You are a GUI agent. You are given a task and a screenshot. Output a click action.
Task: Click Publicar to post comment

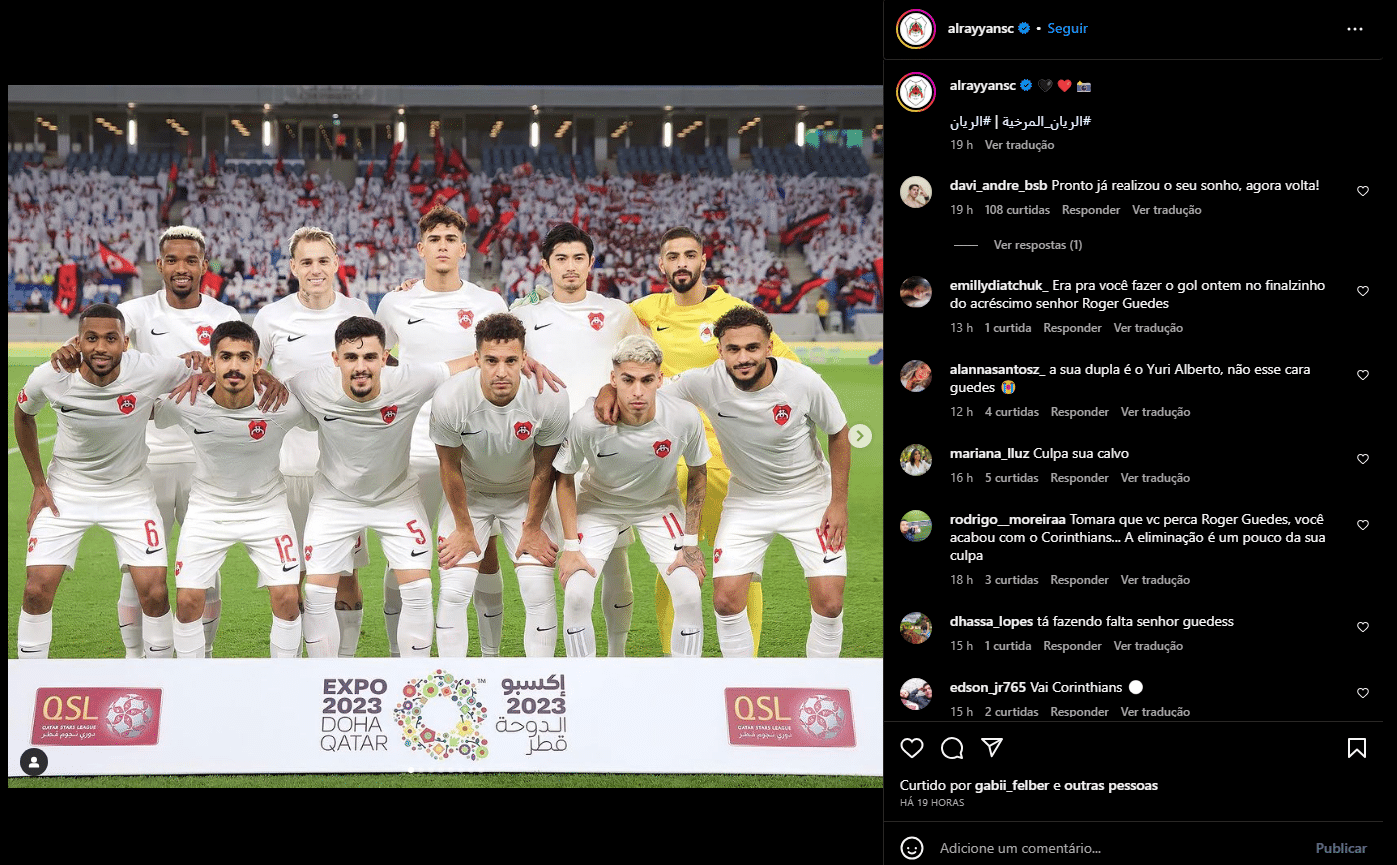pyautogui.click(x=1341, y=848)
